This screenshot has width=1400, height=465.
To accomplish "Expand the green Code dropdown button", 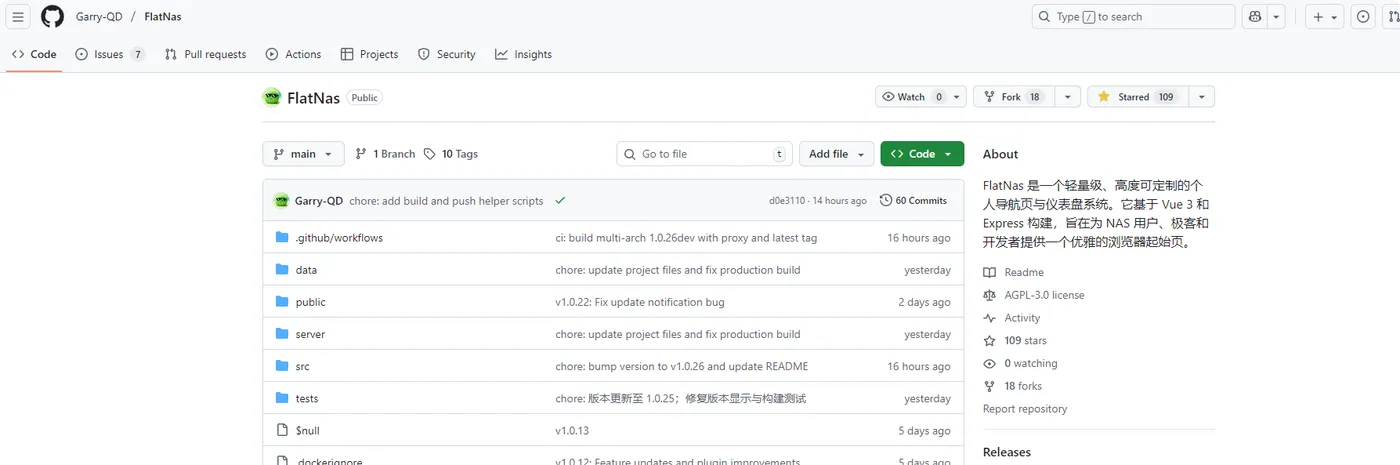I will (x=922, y=154).
